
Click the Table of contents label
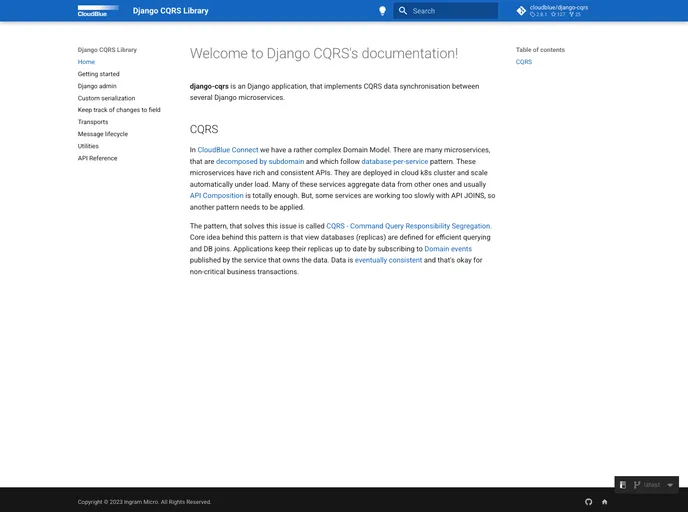pos(540,50)
